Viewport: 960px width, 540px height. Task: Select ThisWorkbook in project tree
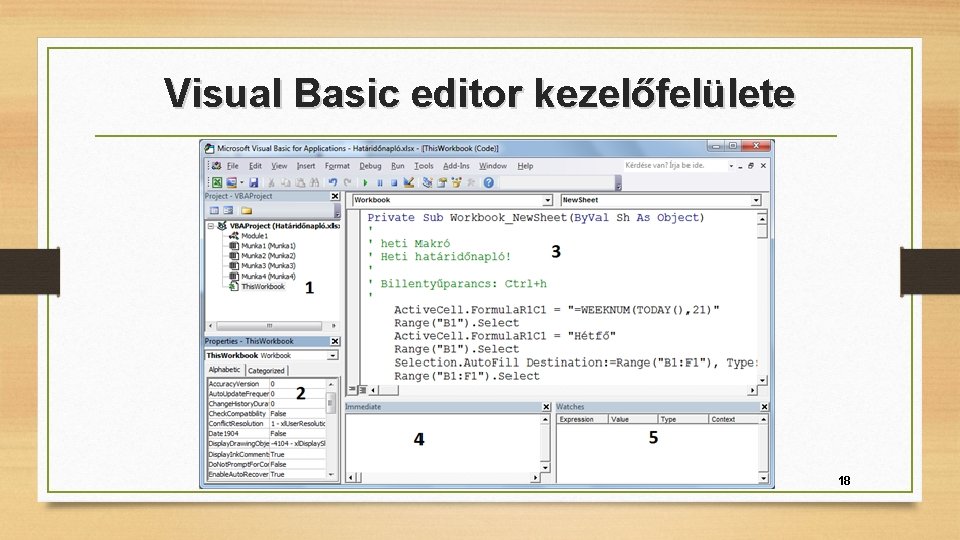point(263,287)
